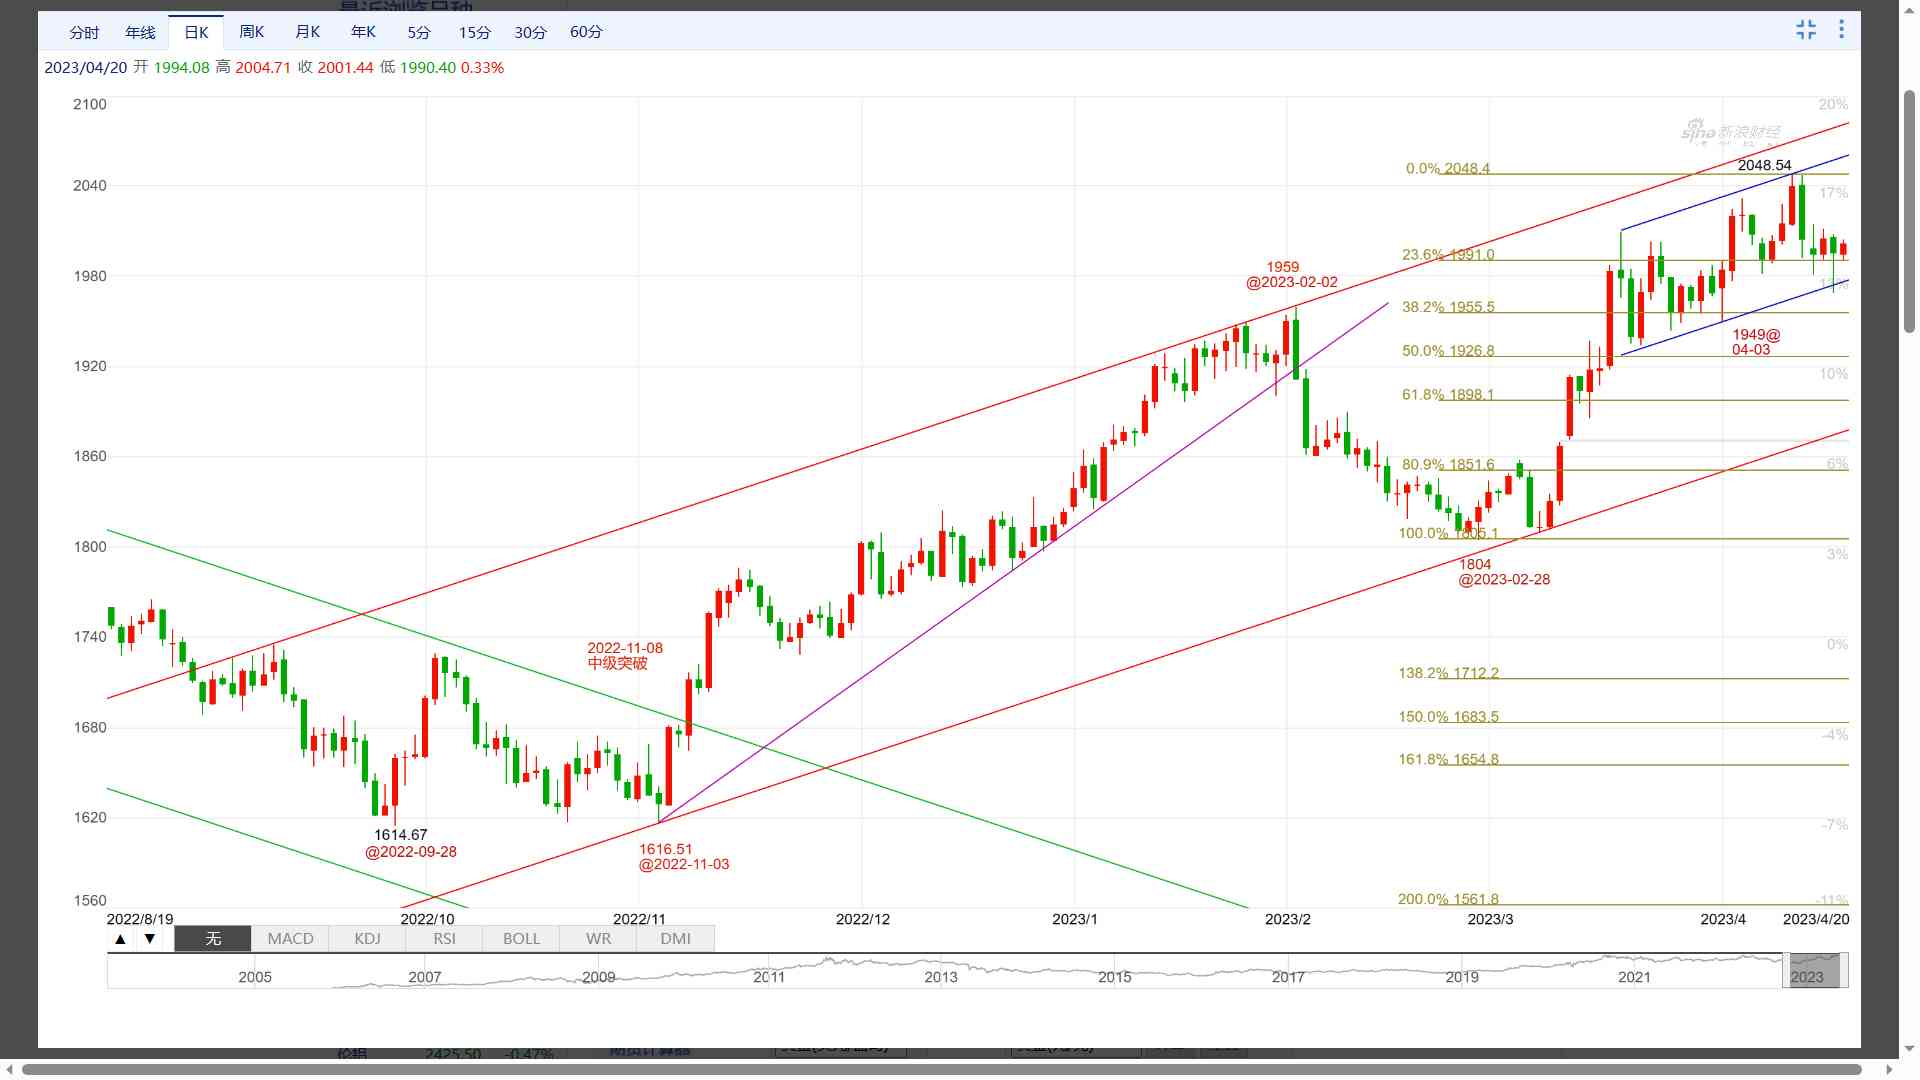The image size is (1920, 1080).
Task: Switch to the 15分 interval tab
Action: 475,32
